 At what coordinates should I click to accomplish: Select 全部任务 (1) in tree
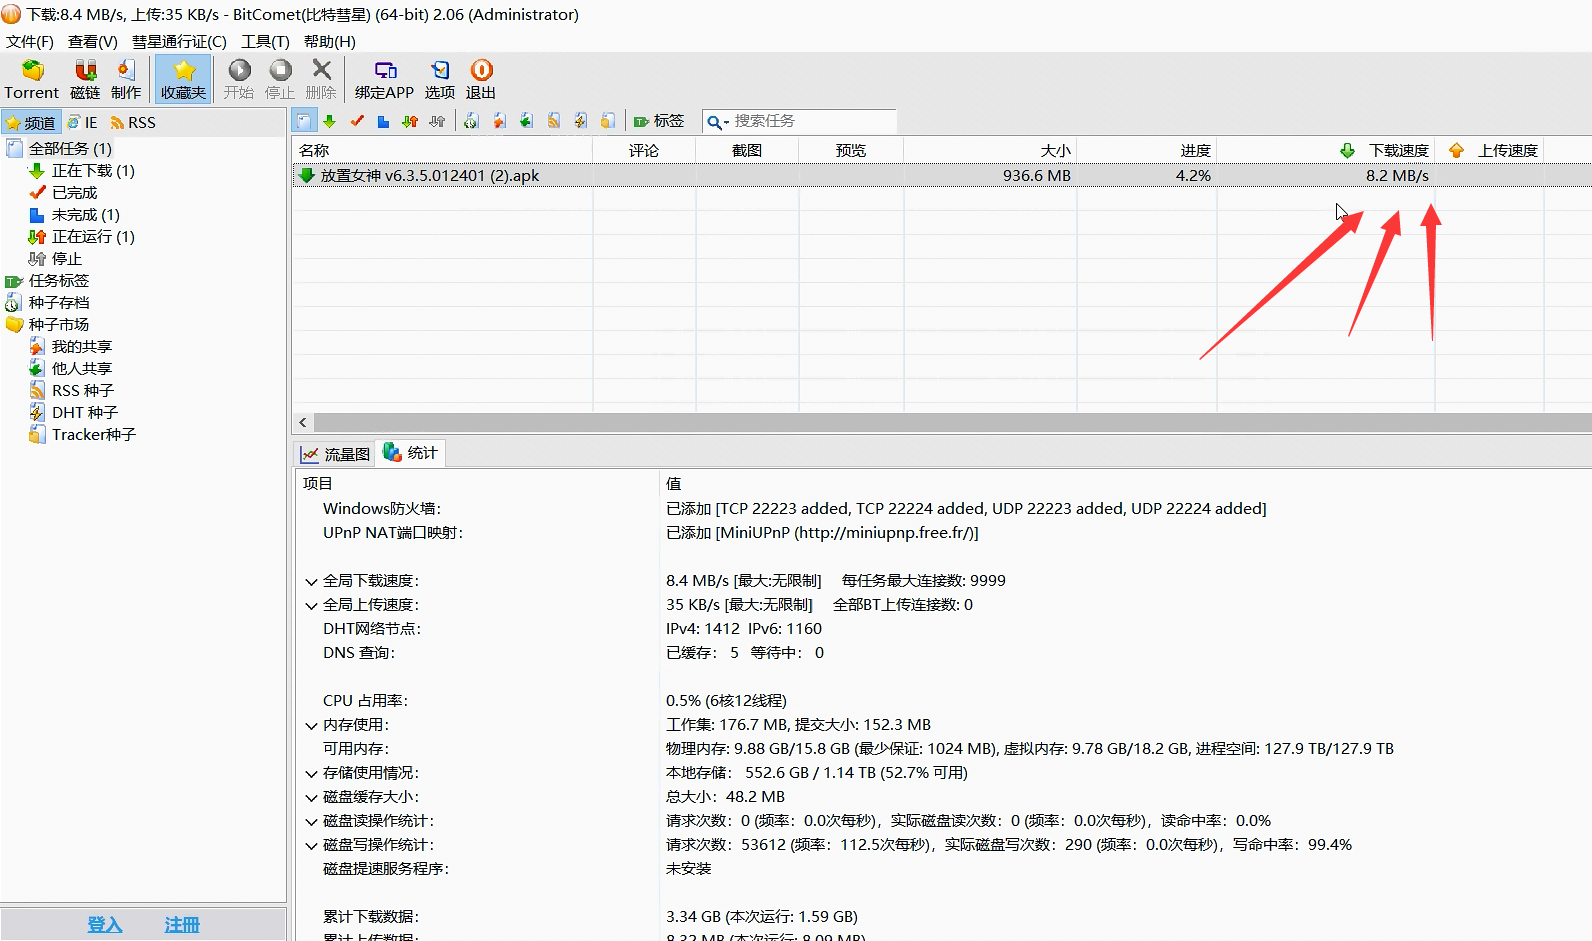70,149
